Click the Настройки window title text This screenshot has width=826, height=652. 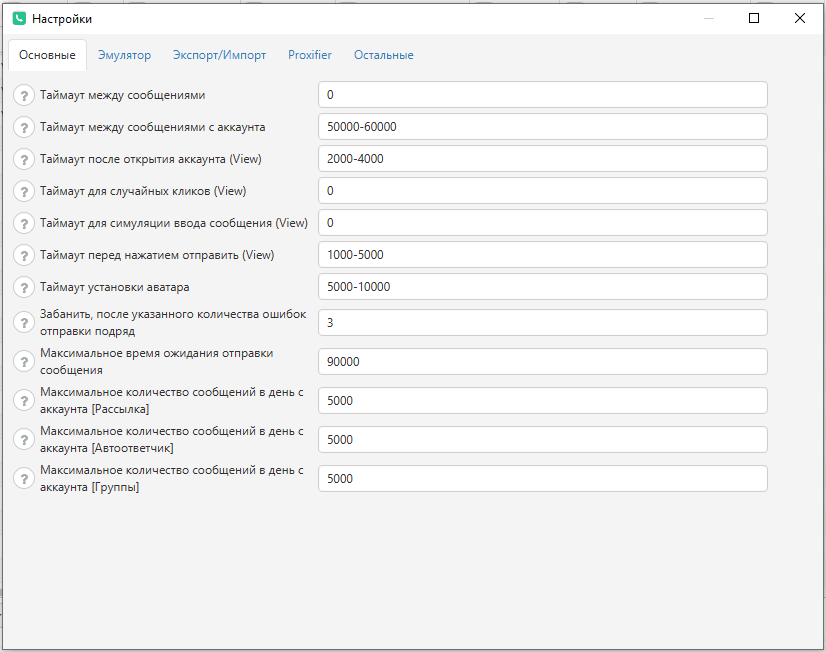coord(62,19)
